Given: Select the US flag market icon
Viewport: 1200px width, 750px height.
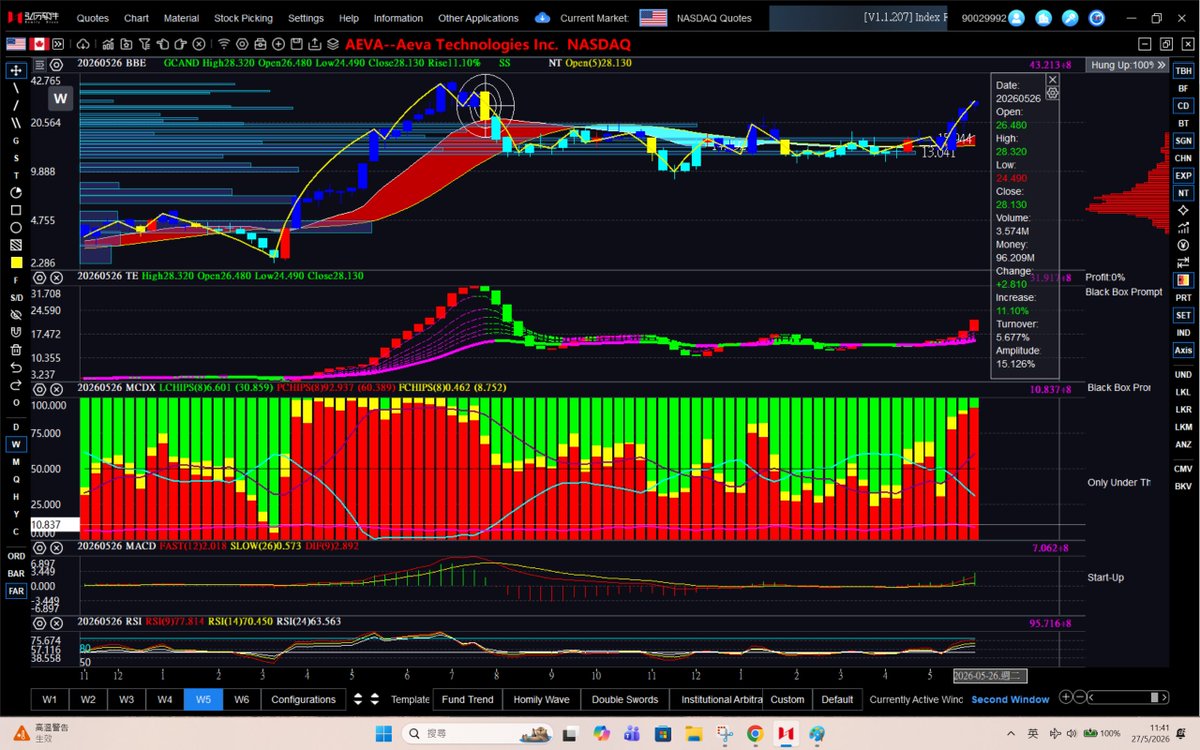Looking at the screenshot, I should [x=16, y=44].
